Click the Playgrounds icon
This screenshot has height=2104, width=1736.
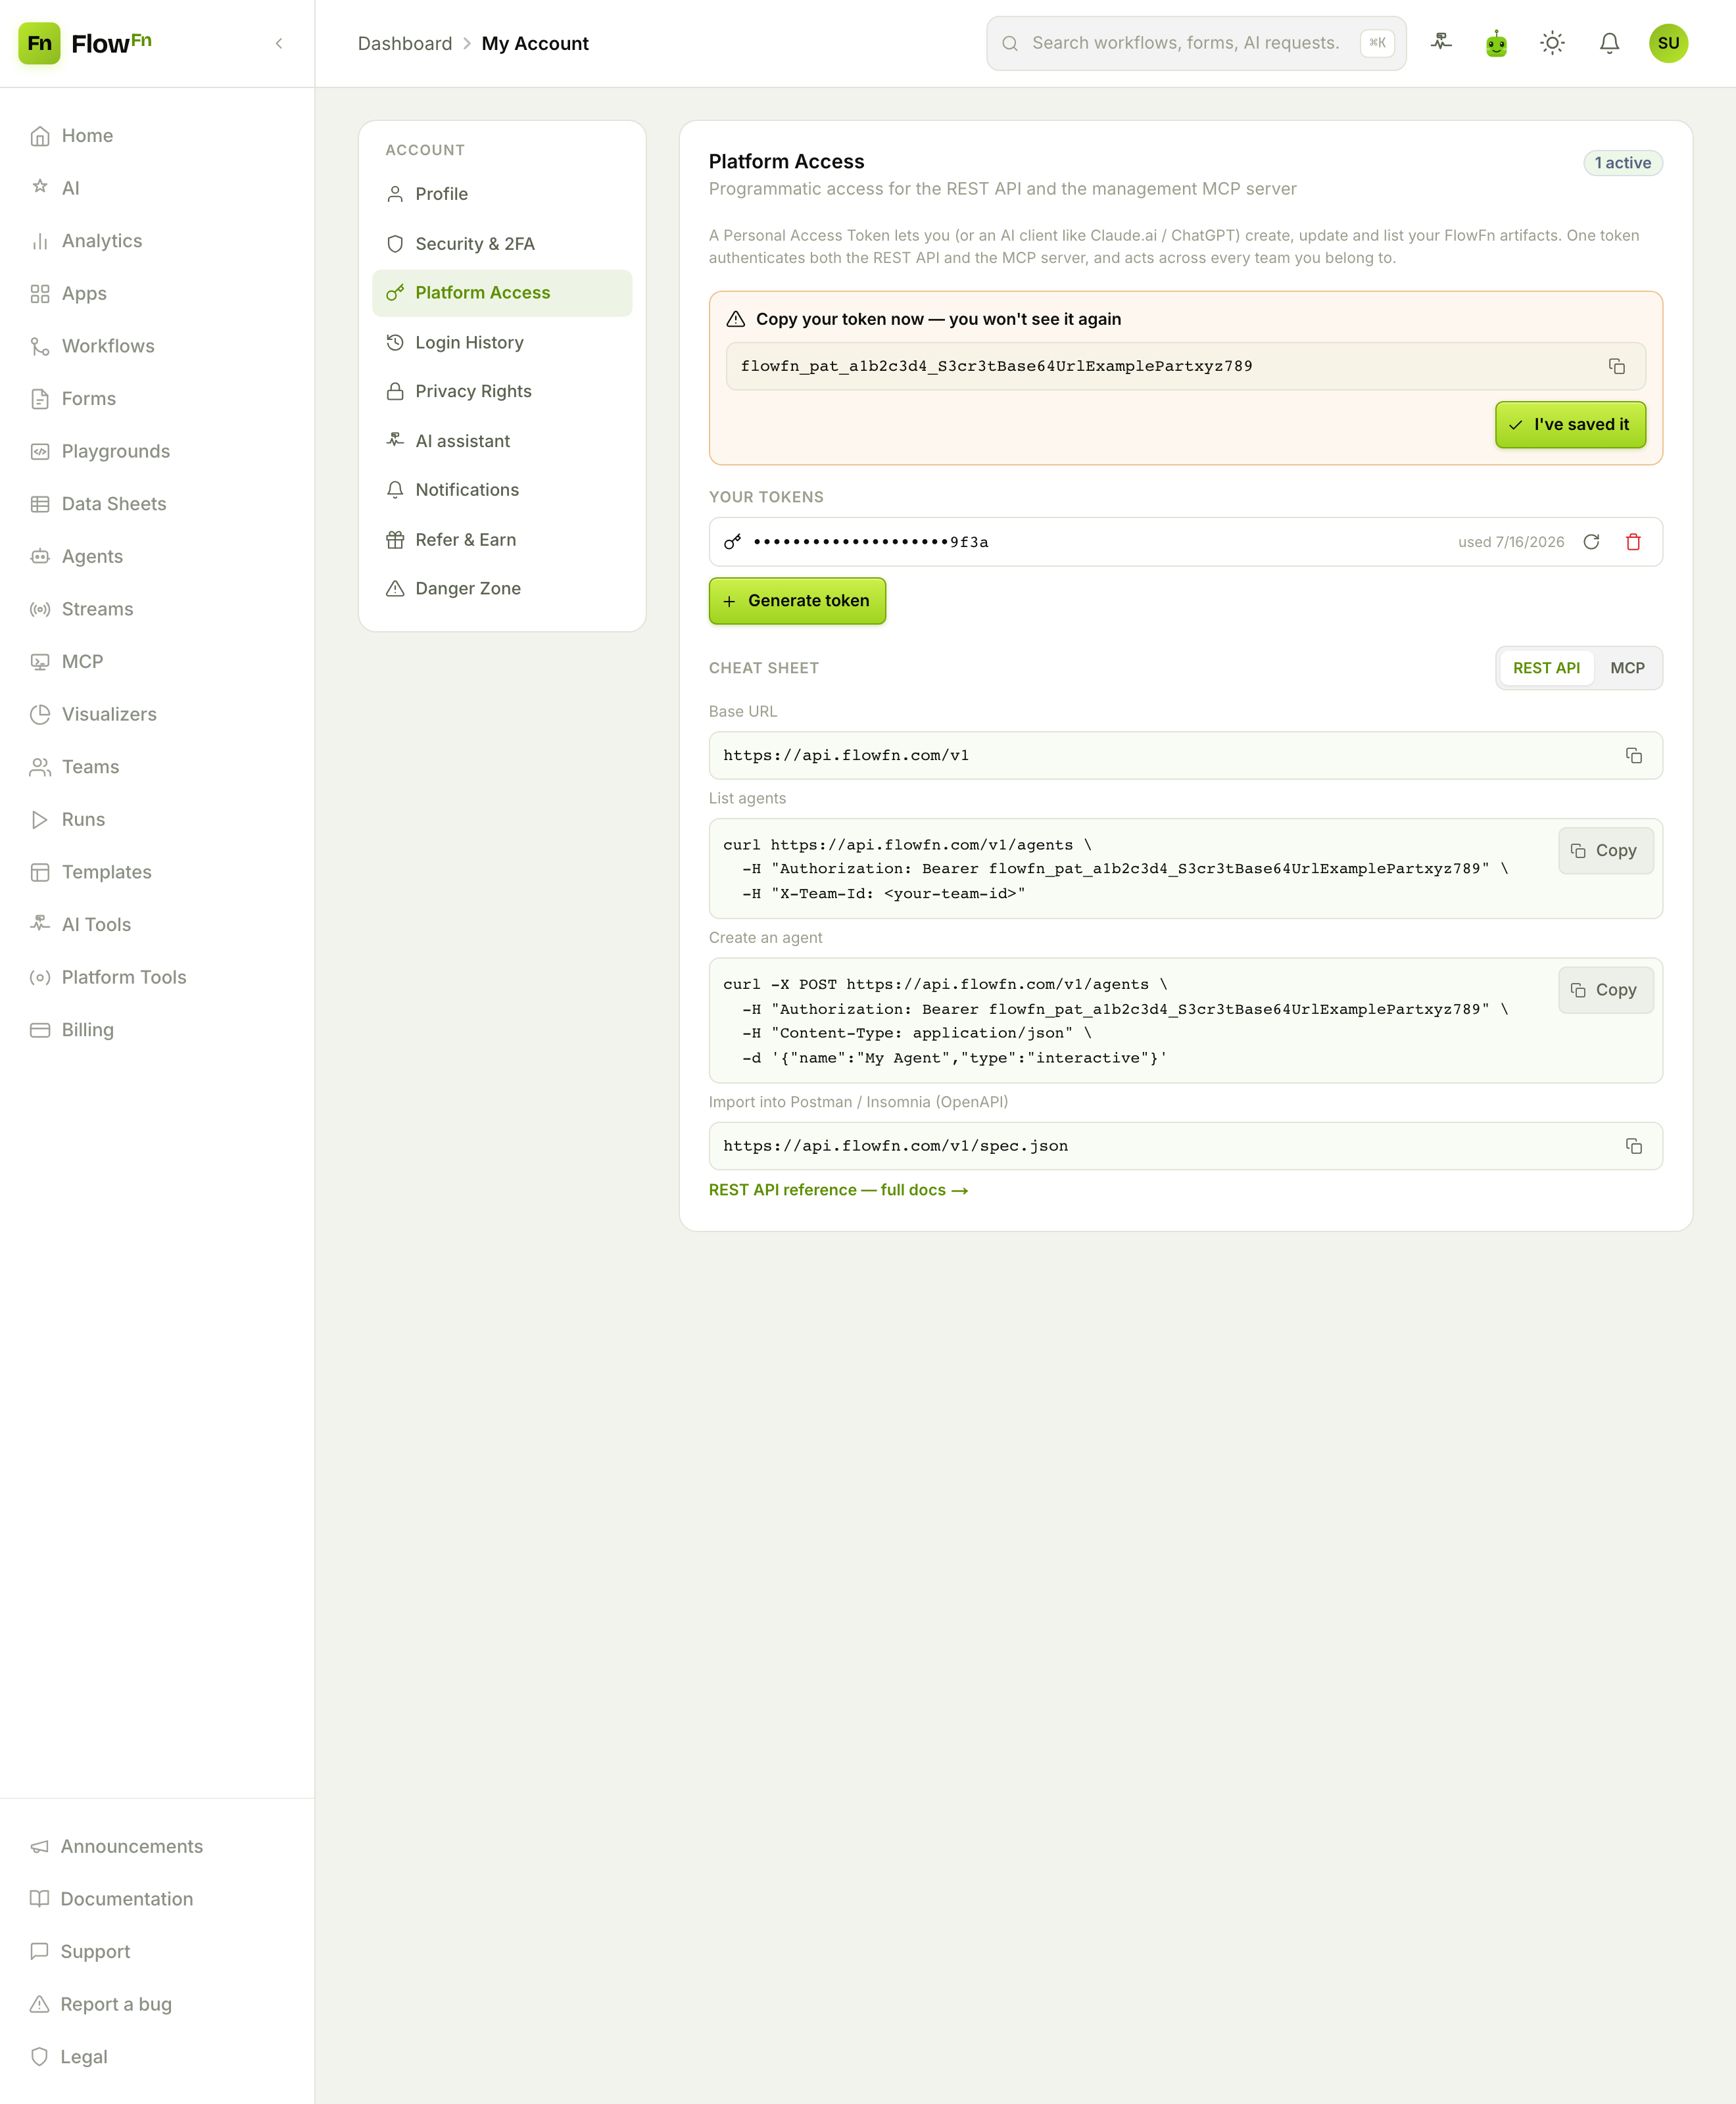pyautogui.click(x=40, y=451)
